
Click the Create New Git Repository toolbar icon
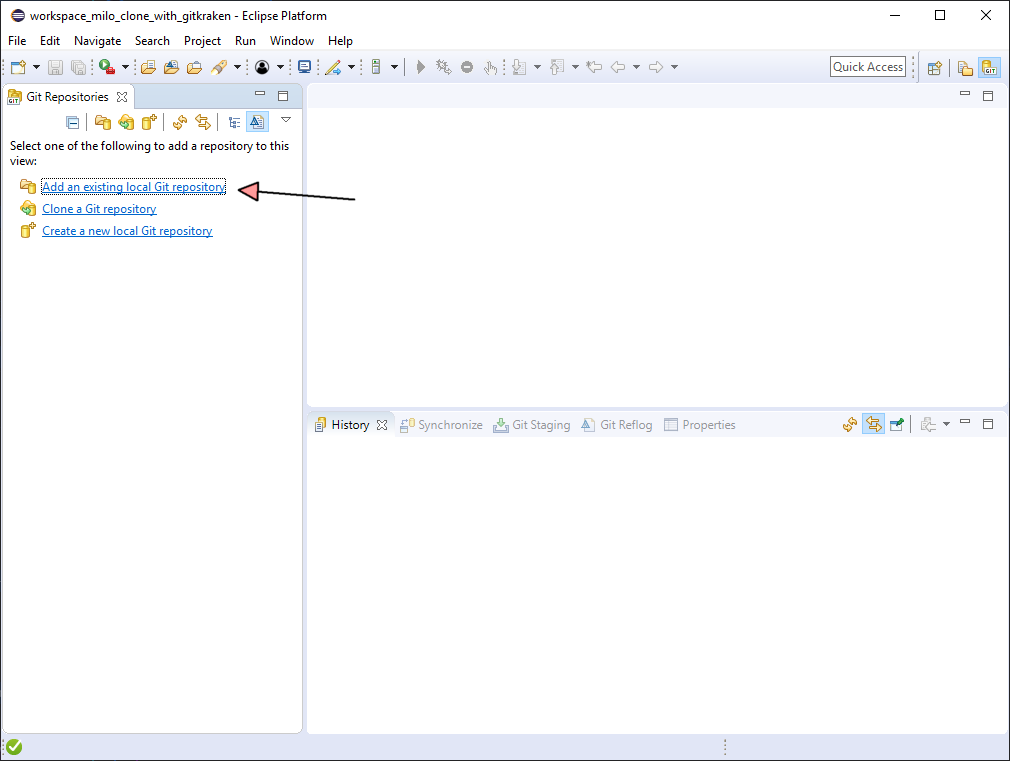click(149, 122)
